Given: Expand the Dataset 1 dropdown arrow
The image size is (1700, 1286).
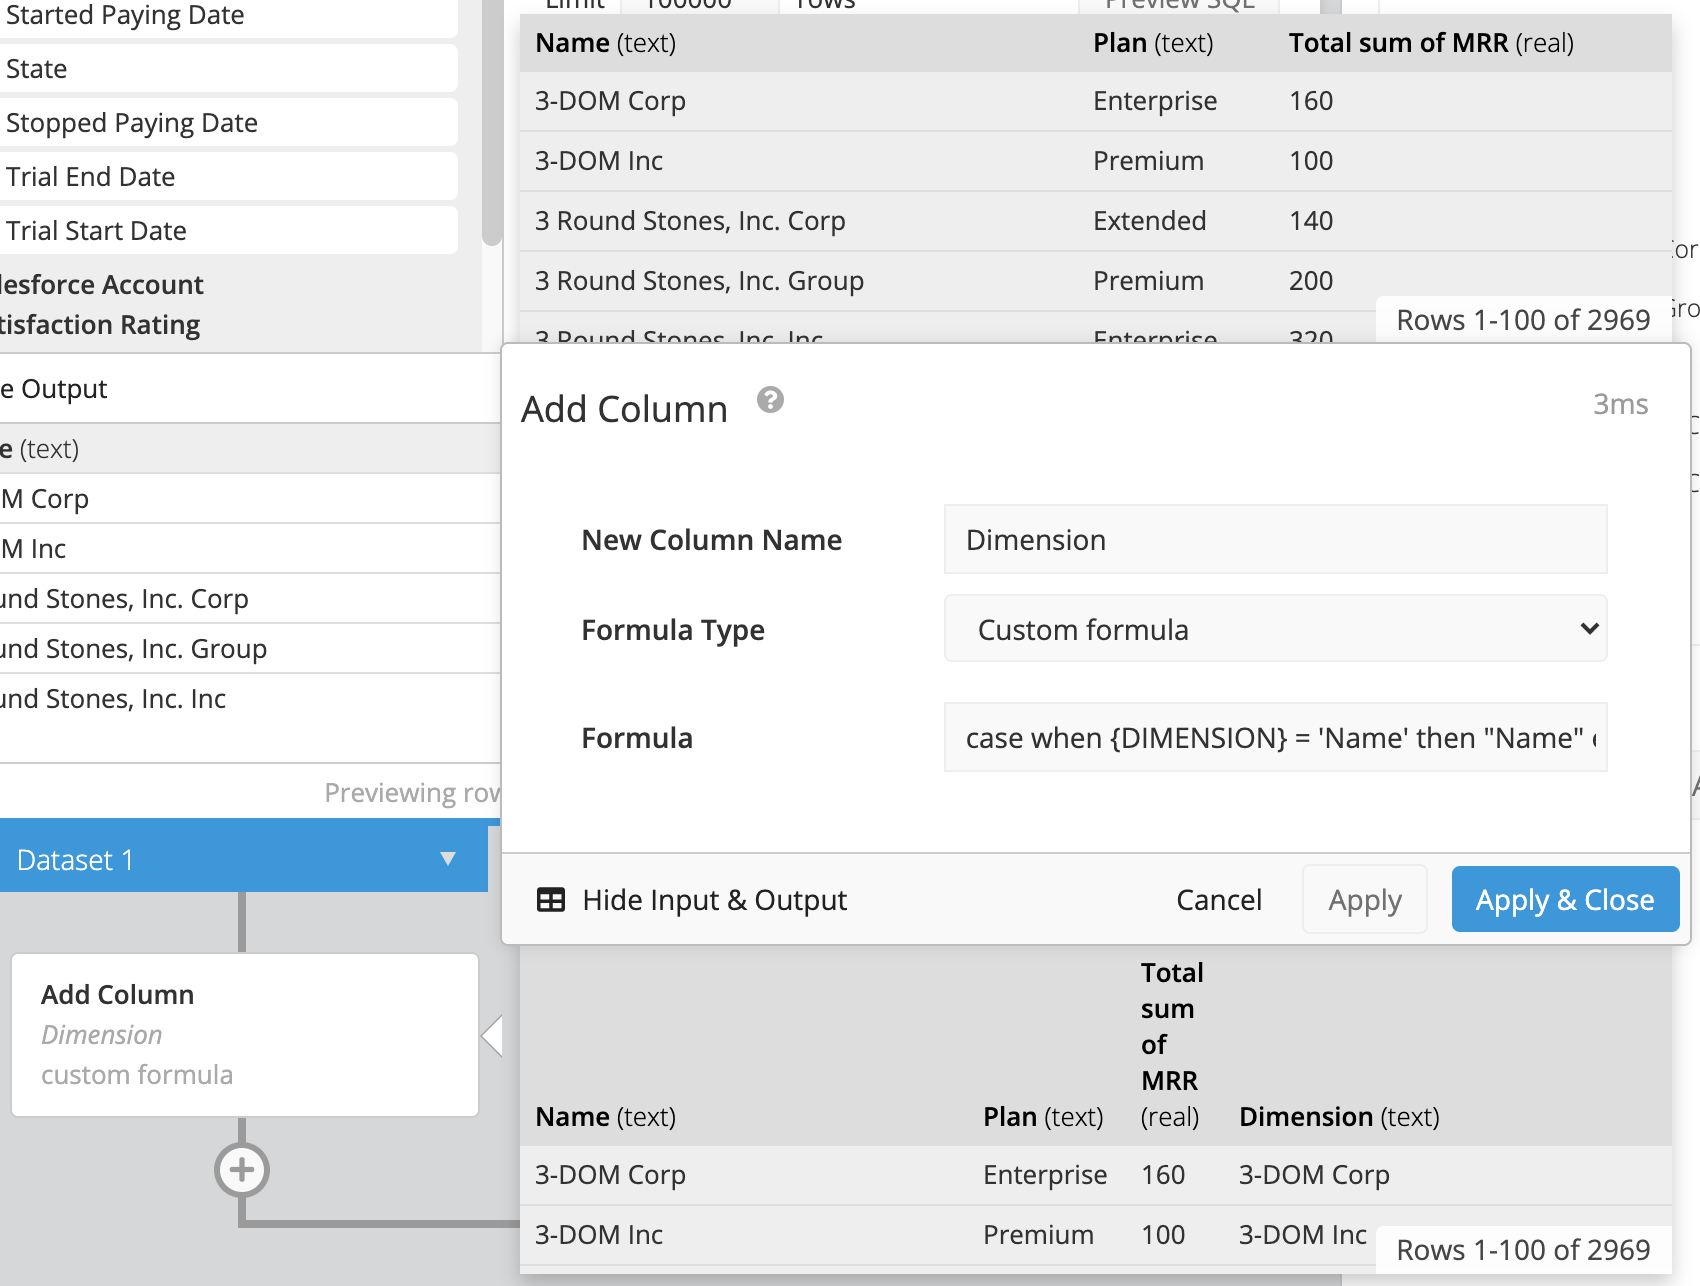Looking at the screenshot, I should click(x=448, y=858).
